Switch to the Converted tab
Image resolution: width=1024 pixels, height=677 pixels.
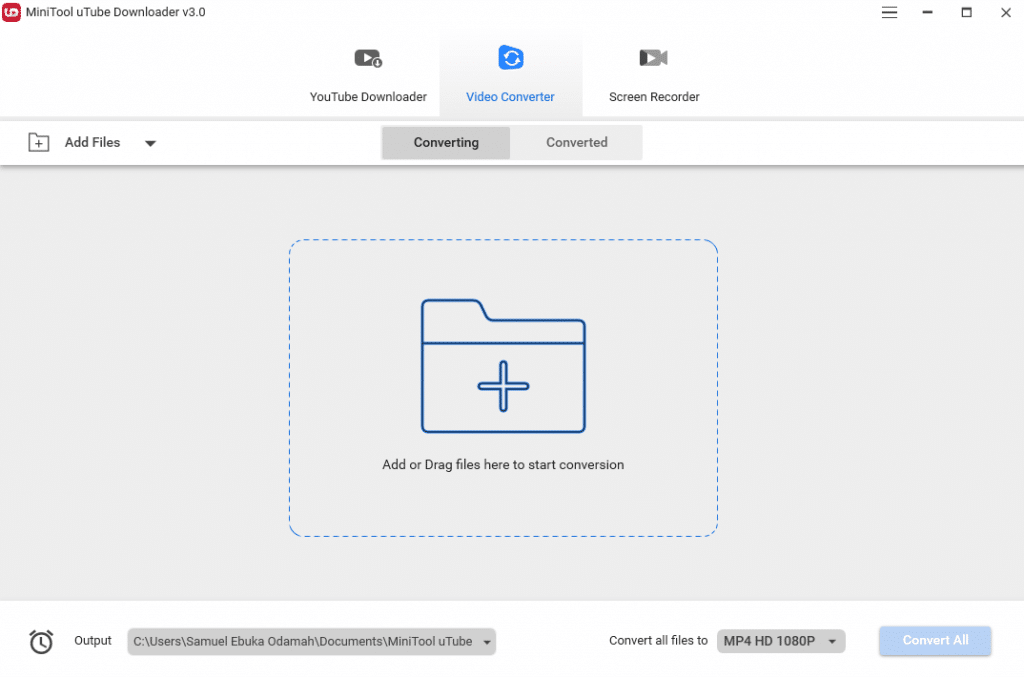pyautogui.click(x=577, y=142)
